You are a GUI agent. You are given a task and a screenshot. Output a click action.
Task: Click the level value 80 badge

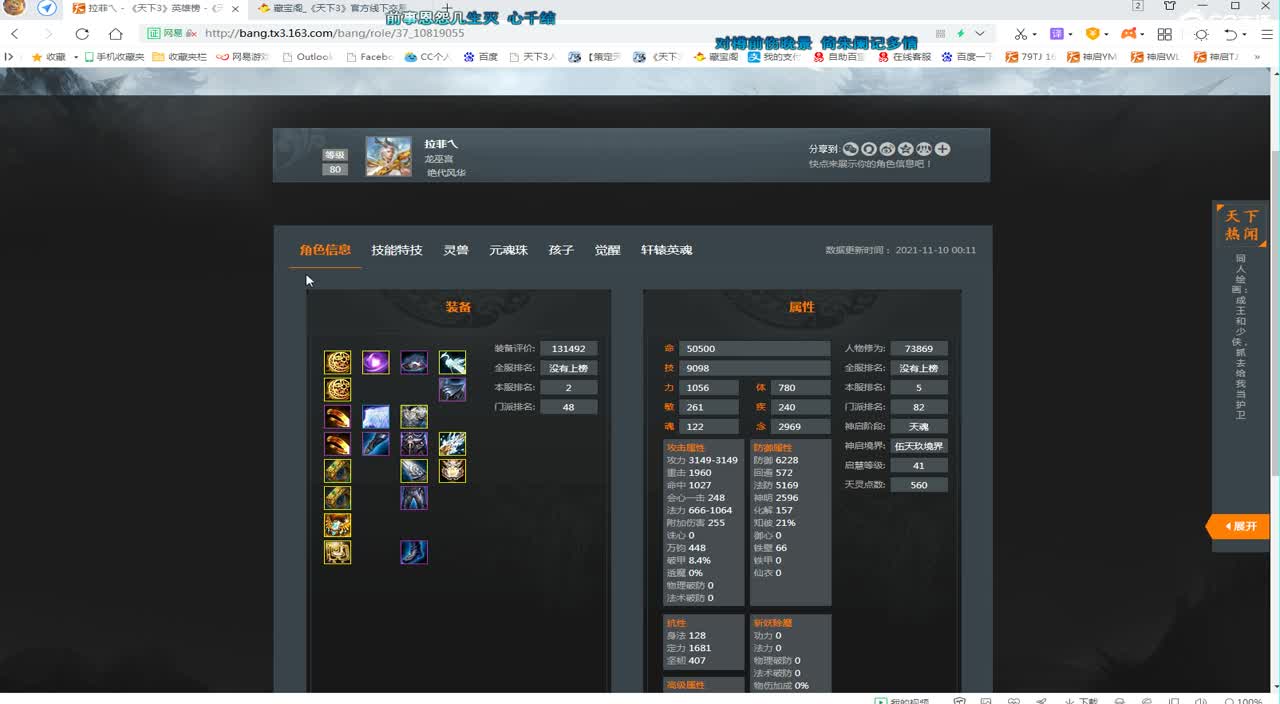(x=335, y=170)
